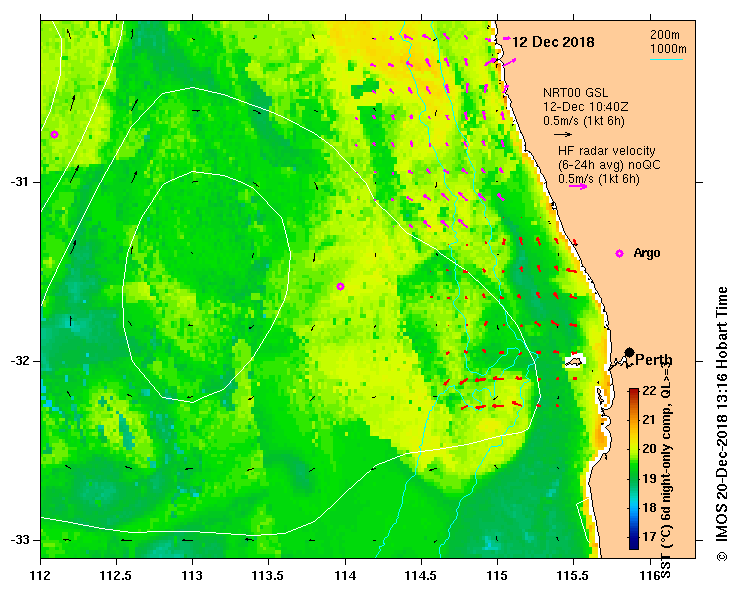Click the Argo float marker near 114E
739x592 pixels.
point(340,287)
